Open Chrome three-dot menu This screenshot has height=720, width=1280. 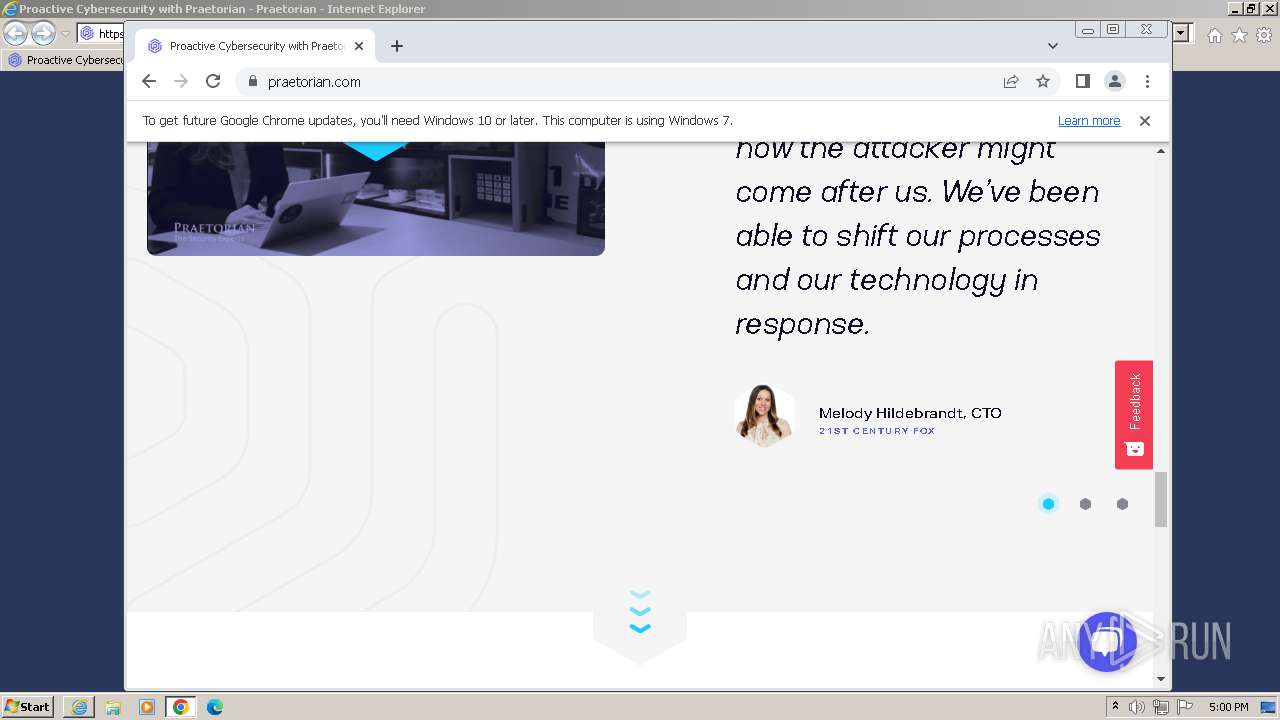pos(1147,82)
